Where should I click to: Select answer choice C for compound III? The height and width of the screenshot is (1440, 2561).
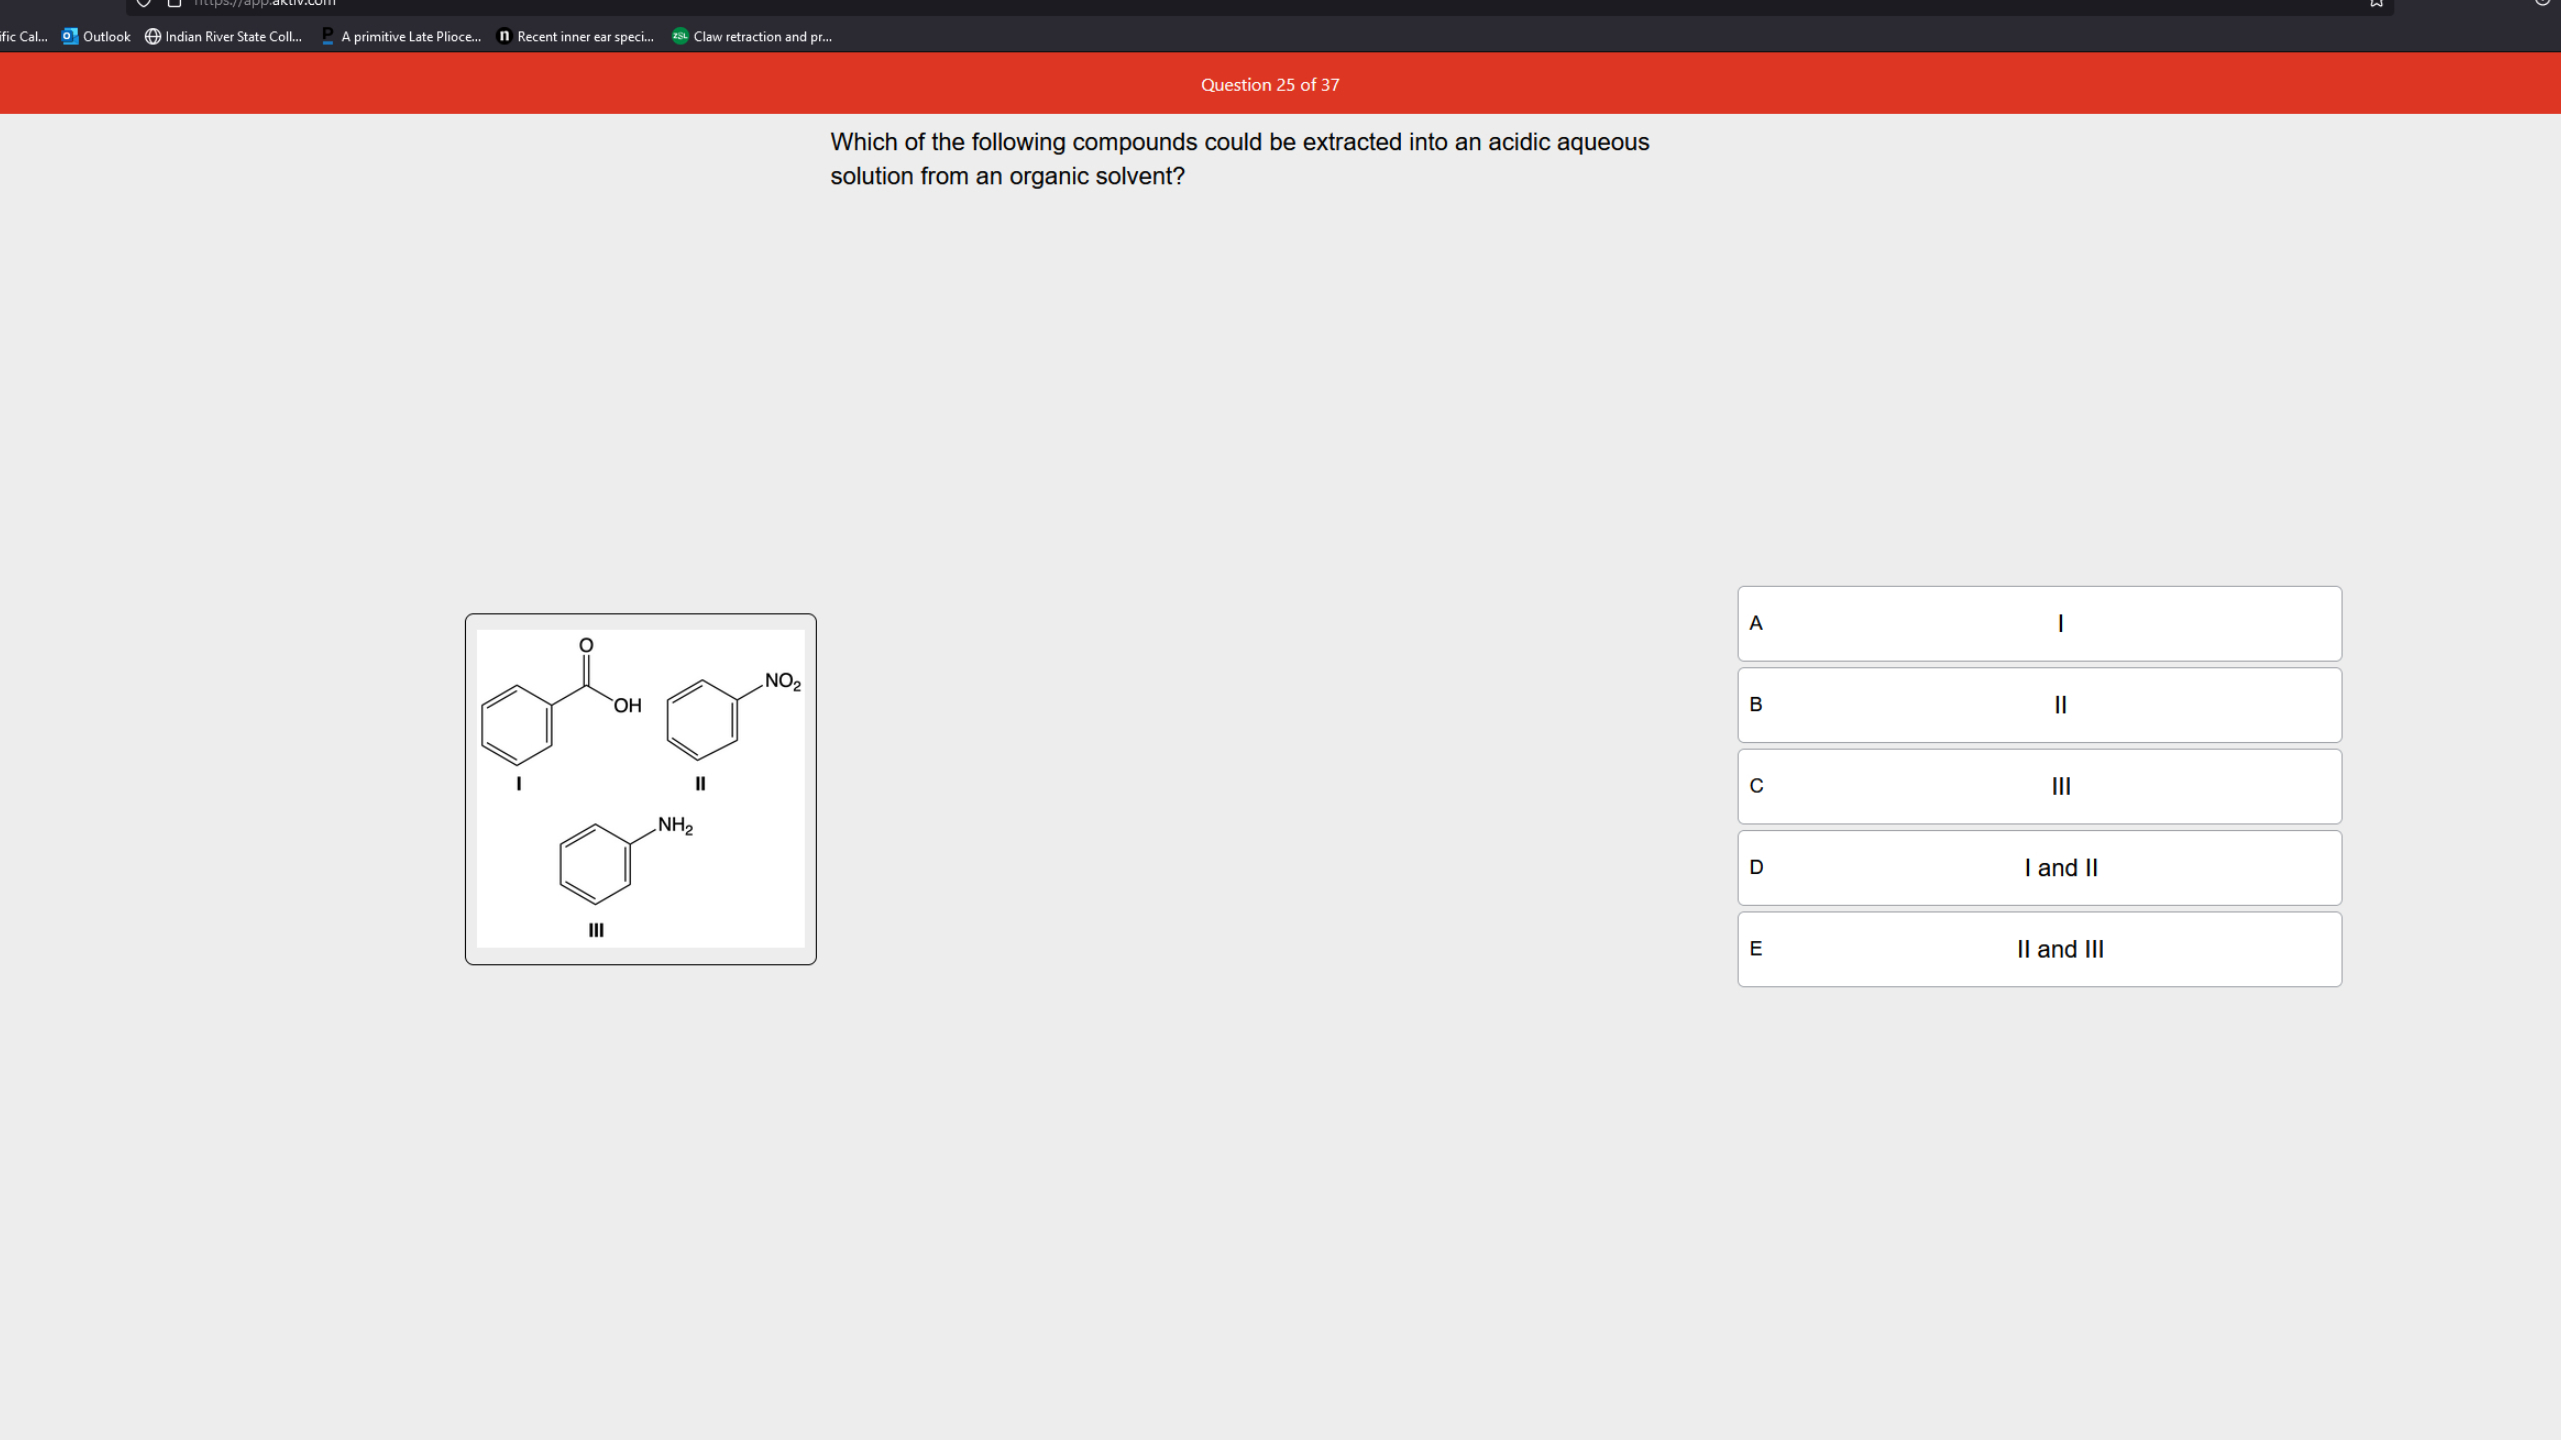[2039, 786]
